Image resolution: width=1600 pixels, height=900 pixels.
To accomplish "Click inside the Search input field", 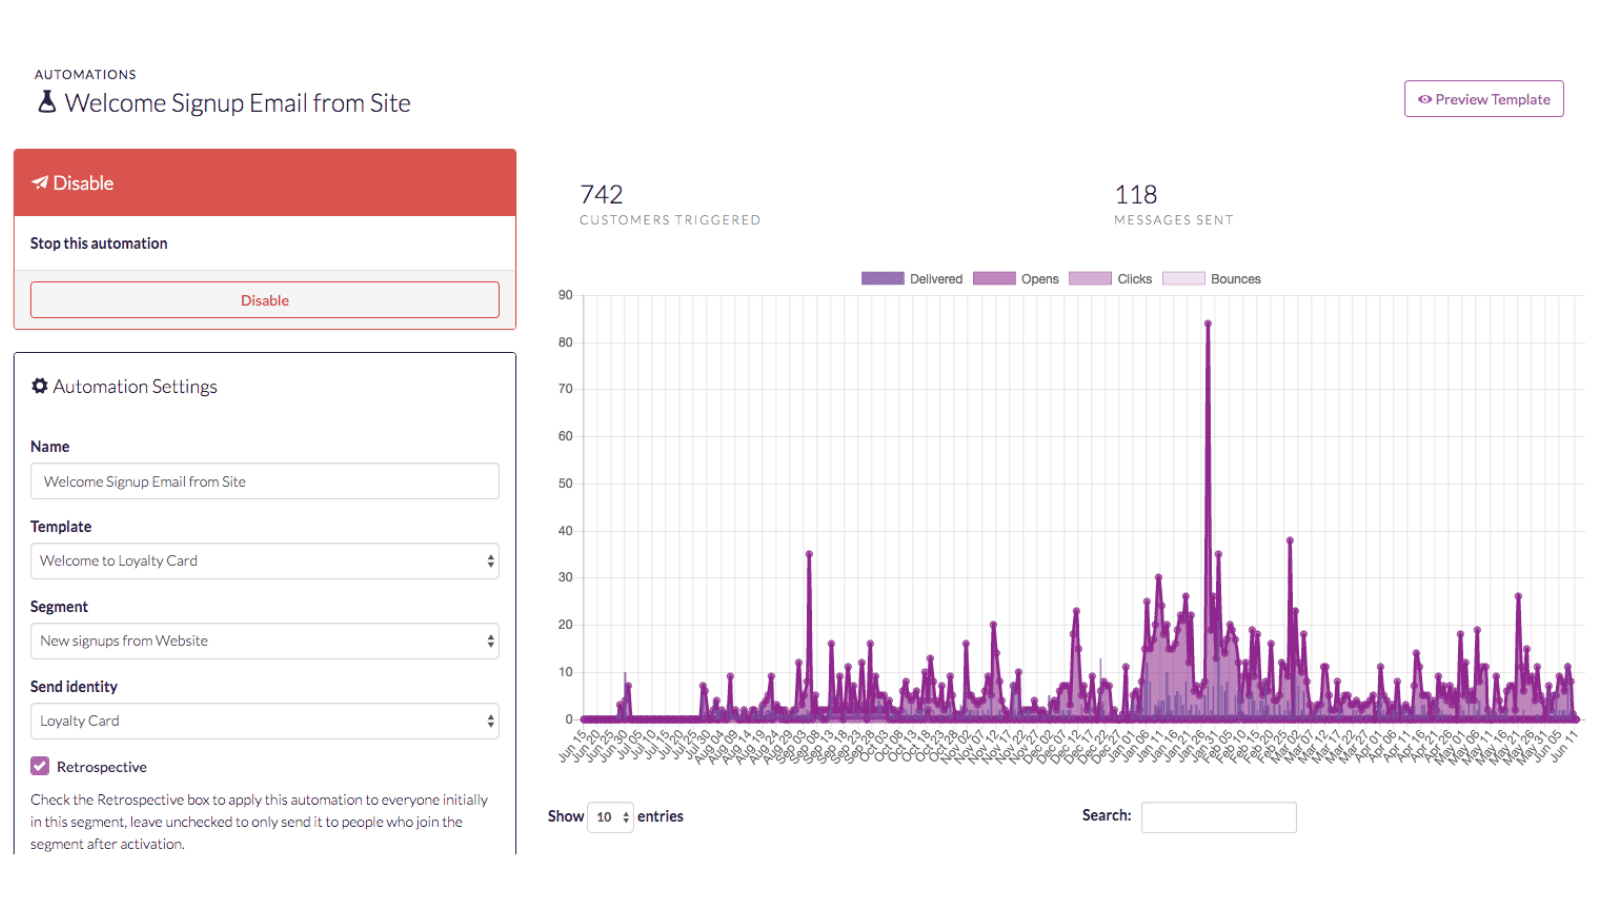I will coord(1218,817).
